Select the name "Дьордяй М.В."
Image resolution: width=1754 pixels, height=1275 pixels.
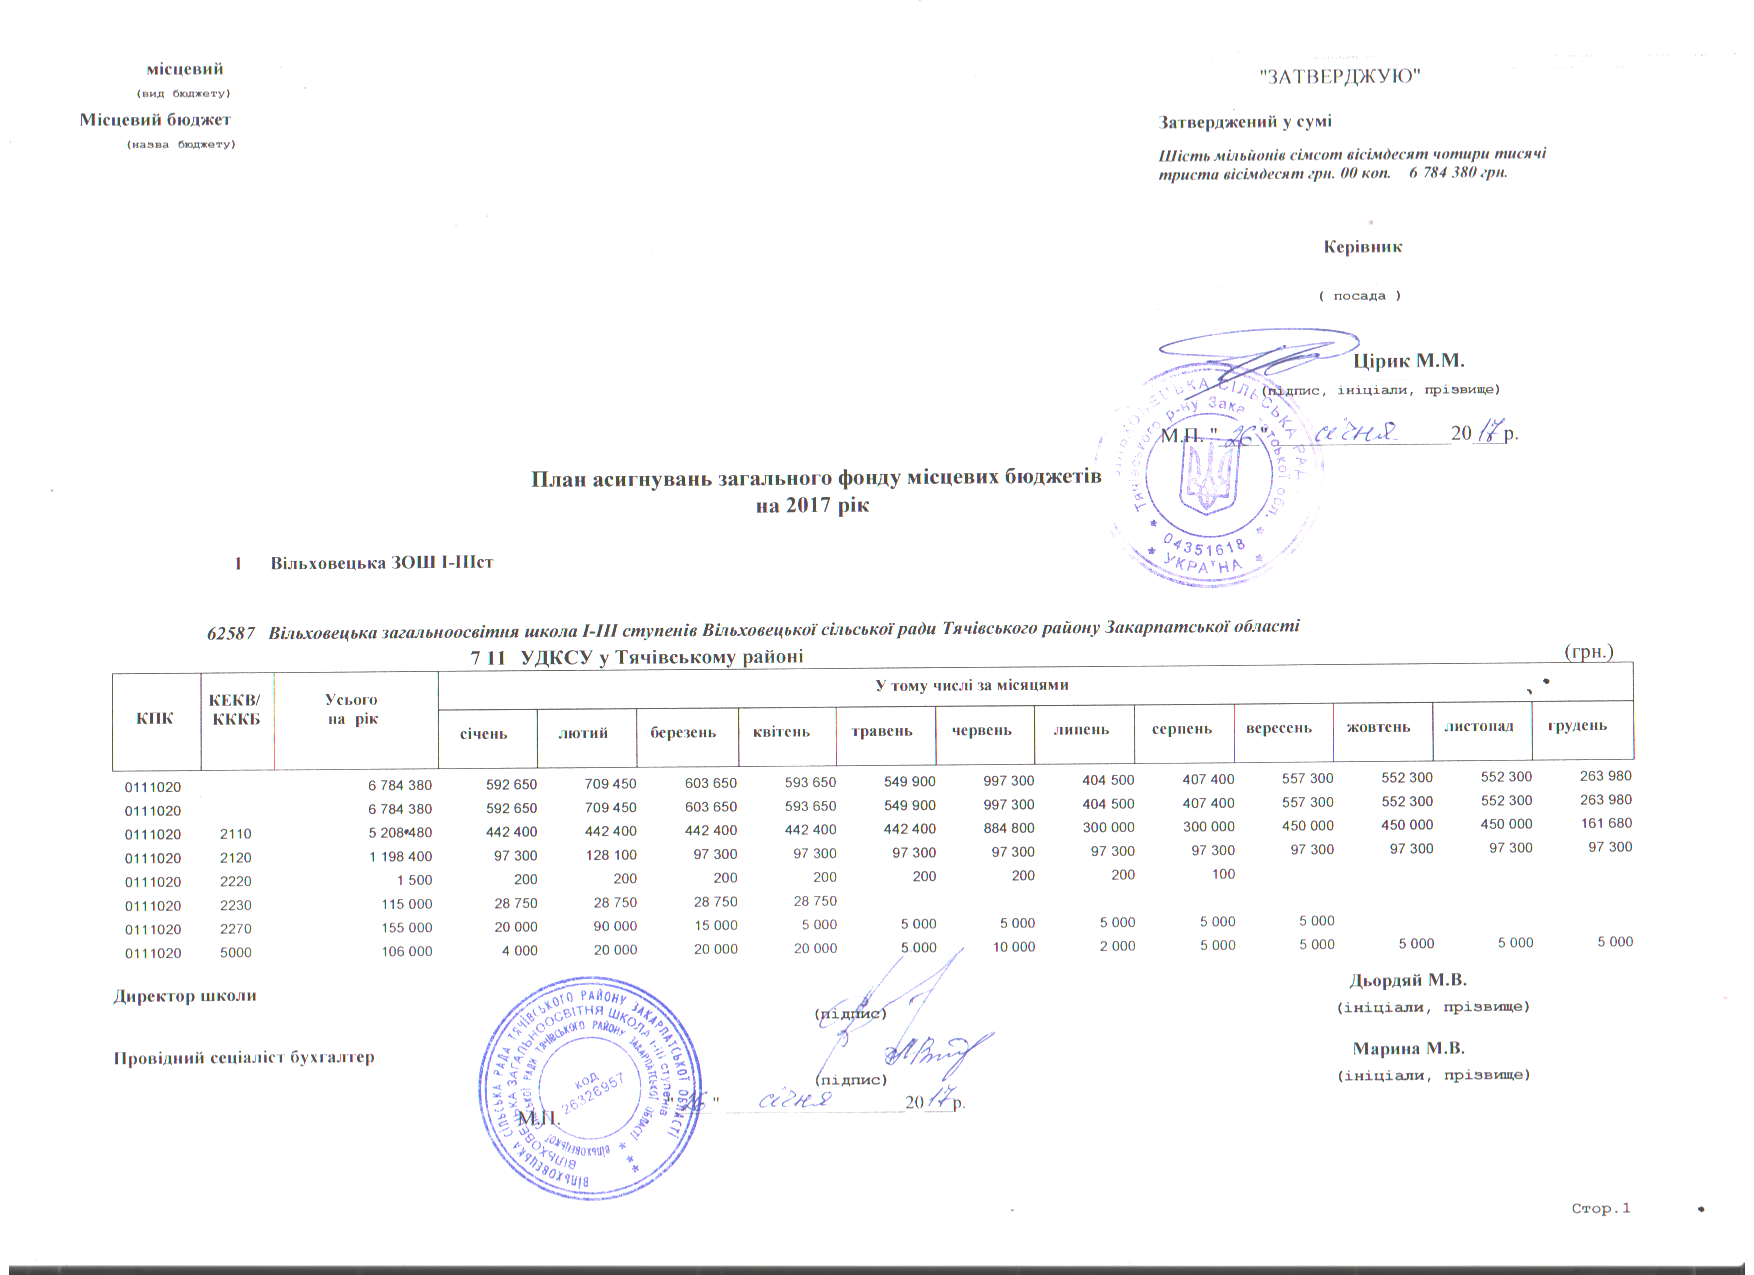pyautogui.click(x=1408, y=981)
